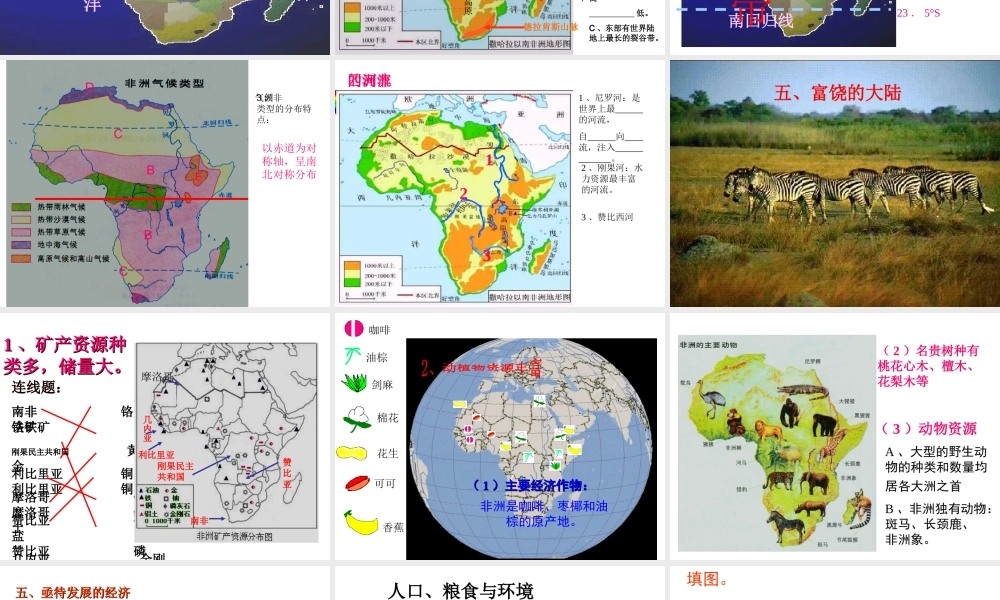Click the cocoa (可可) pod icon
The image size is (1000, 600).
click(357, 483)
